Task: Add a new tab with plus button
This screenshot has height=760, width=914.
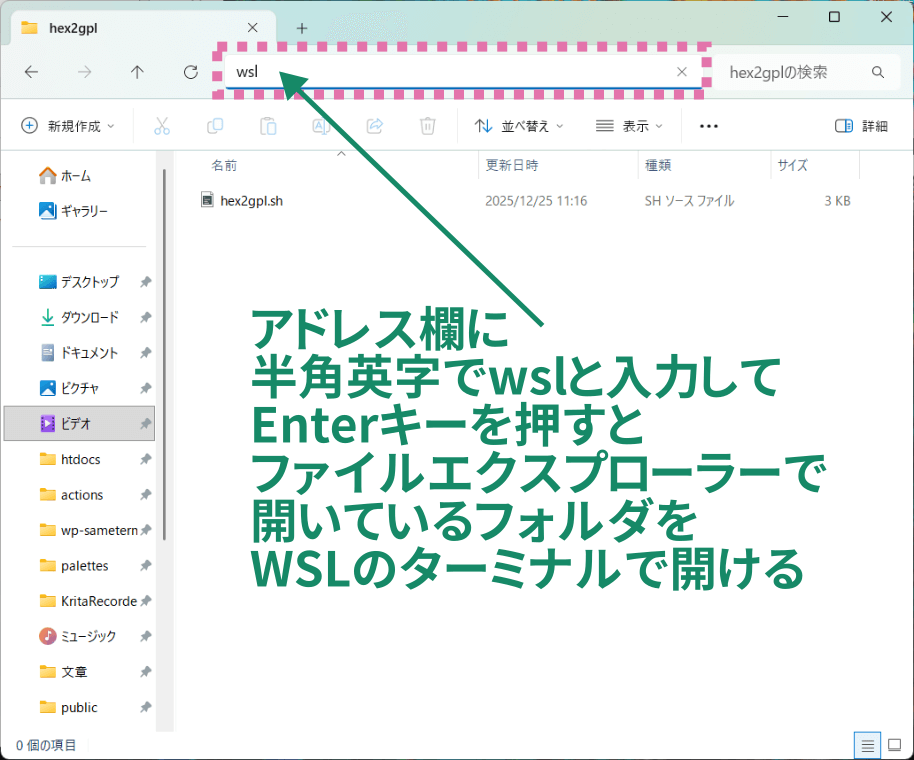Action: coord(302,28)
